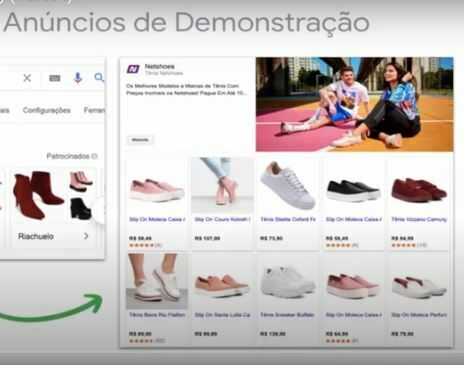Viewport: 464px width, 365px height.
Task: Open the Slip On Couro Kolosh product image
Action: click(223, 186)
